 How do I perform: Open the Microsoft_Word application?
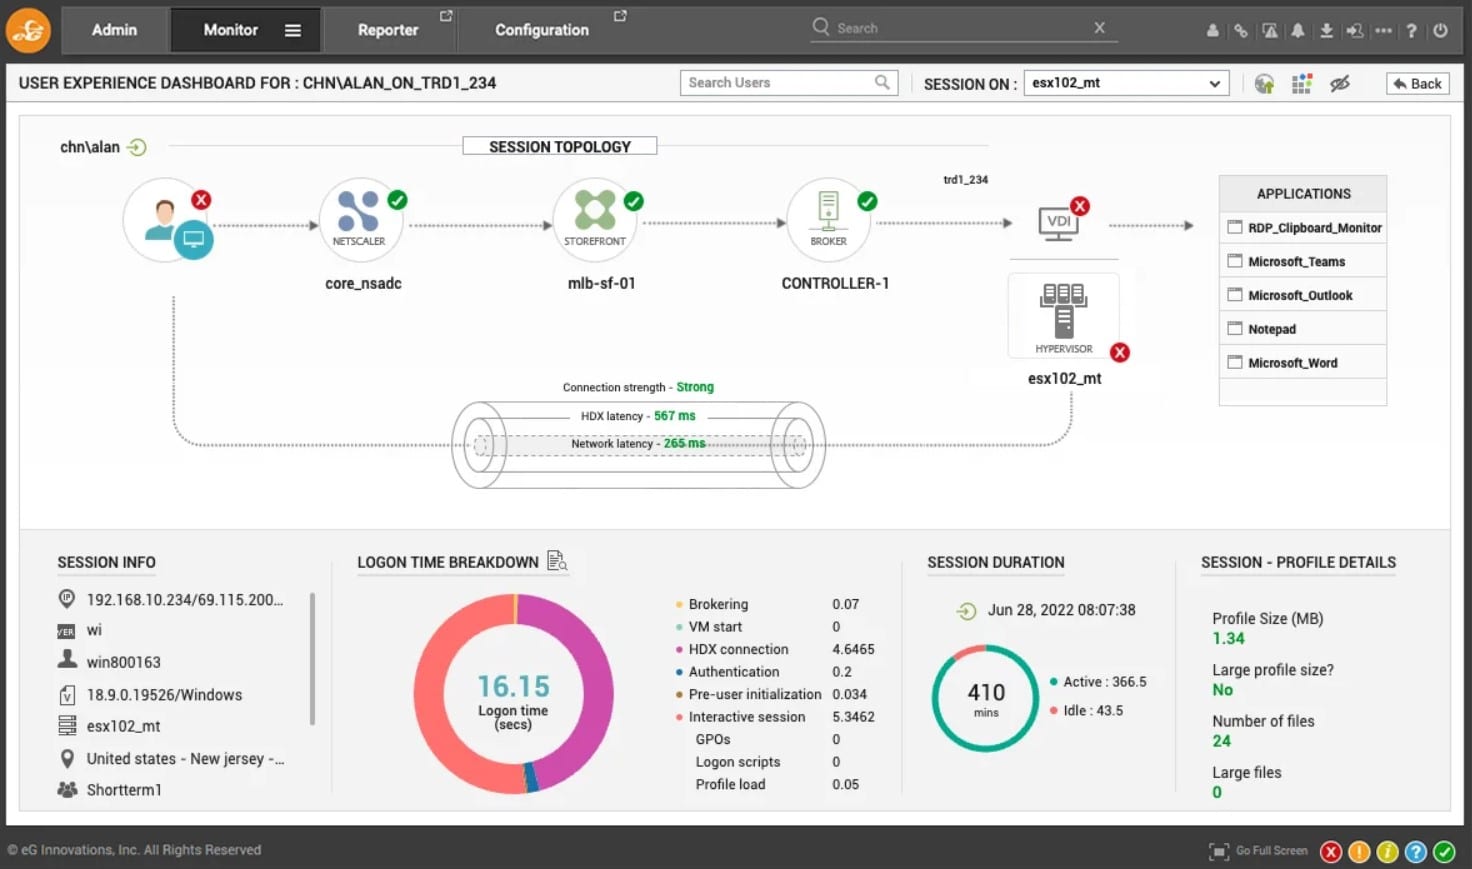1303,363
